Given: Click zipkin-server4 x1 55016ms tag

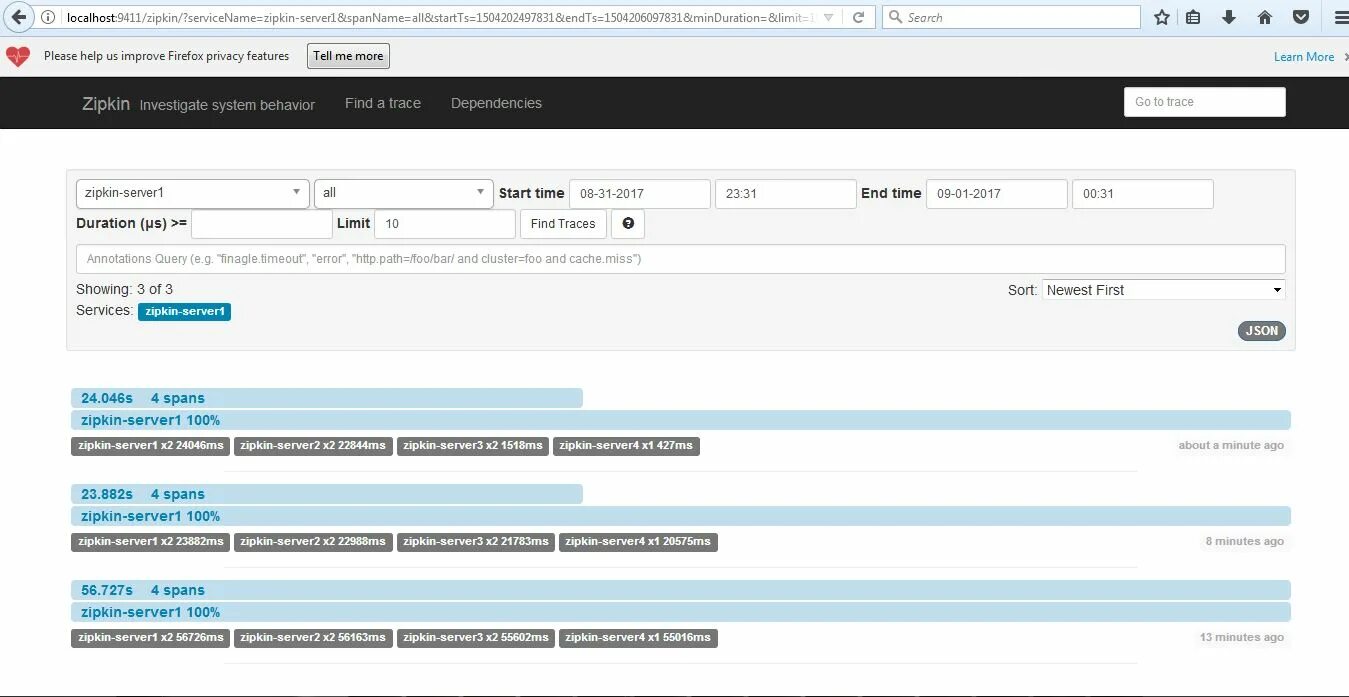Looking at the screenshot, I should pyautogui.click(x=638, y=638).
